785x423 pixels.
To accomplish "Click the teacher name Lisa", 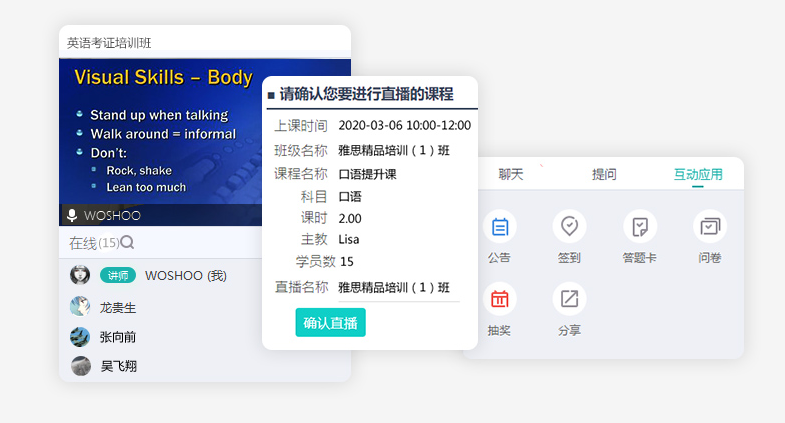I will pyautogui.click(x=349, y=239).
